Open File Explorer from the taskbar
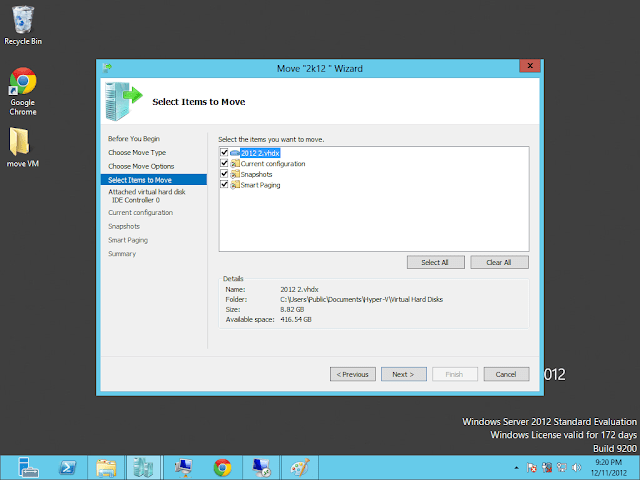The height and width of the screenshot is (480, 640). click(x=106, y=466)
